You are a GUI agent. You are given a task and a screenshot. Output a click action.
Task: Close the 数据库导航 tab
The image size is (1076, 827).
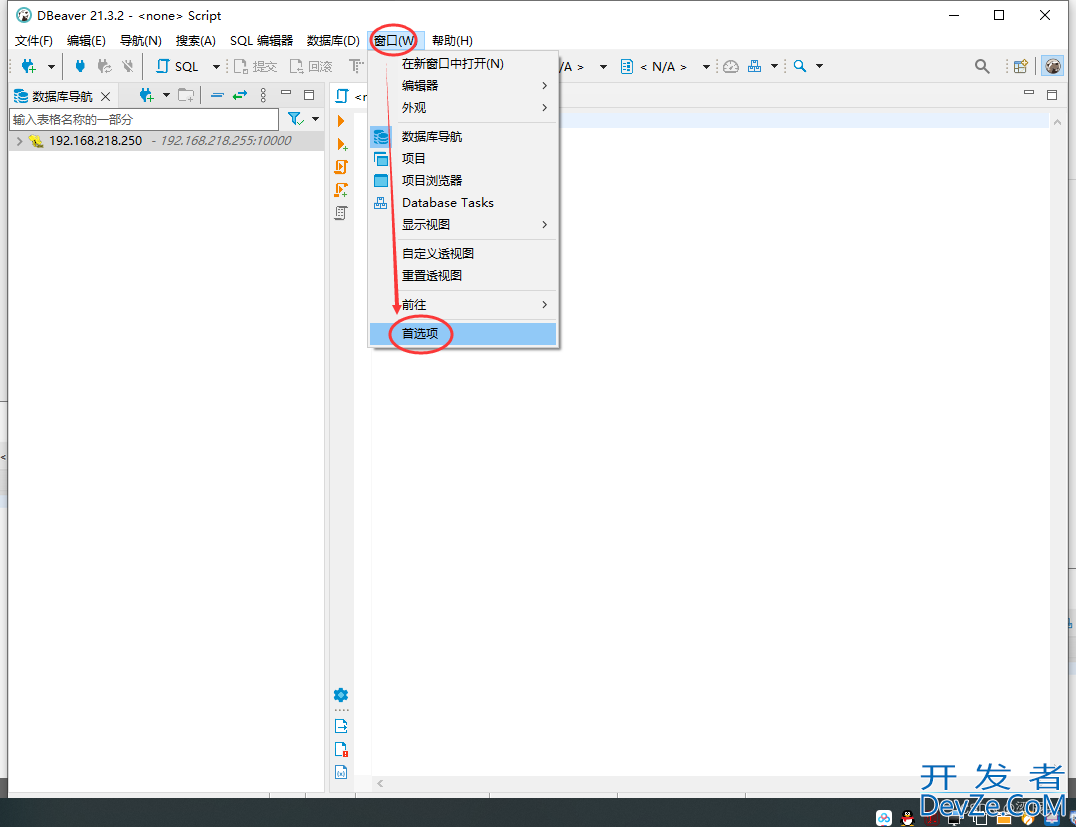pos(106,96)
